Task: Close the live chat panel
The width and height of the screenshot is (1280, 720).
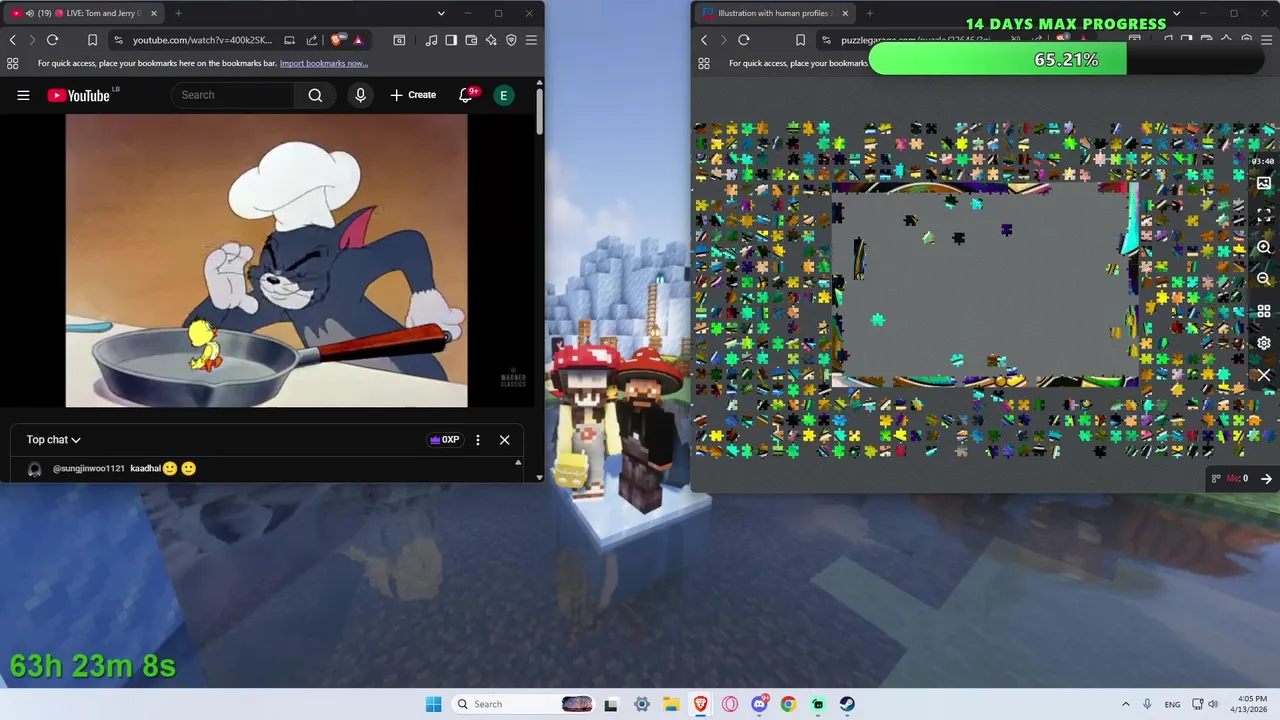Action: [504, 440]
